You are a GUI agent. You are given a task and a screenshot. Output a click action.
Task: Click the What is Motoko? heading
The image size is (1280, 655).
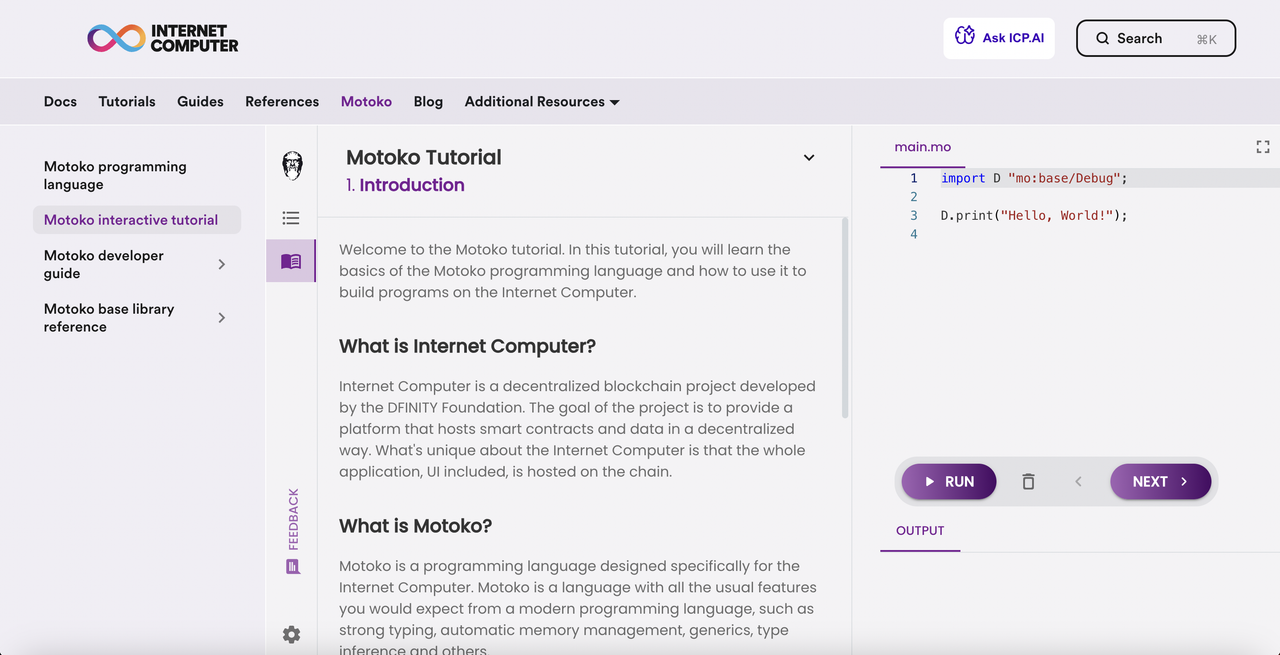click(415, 526)
